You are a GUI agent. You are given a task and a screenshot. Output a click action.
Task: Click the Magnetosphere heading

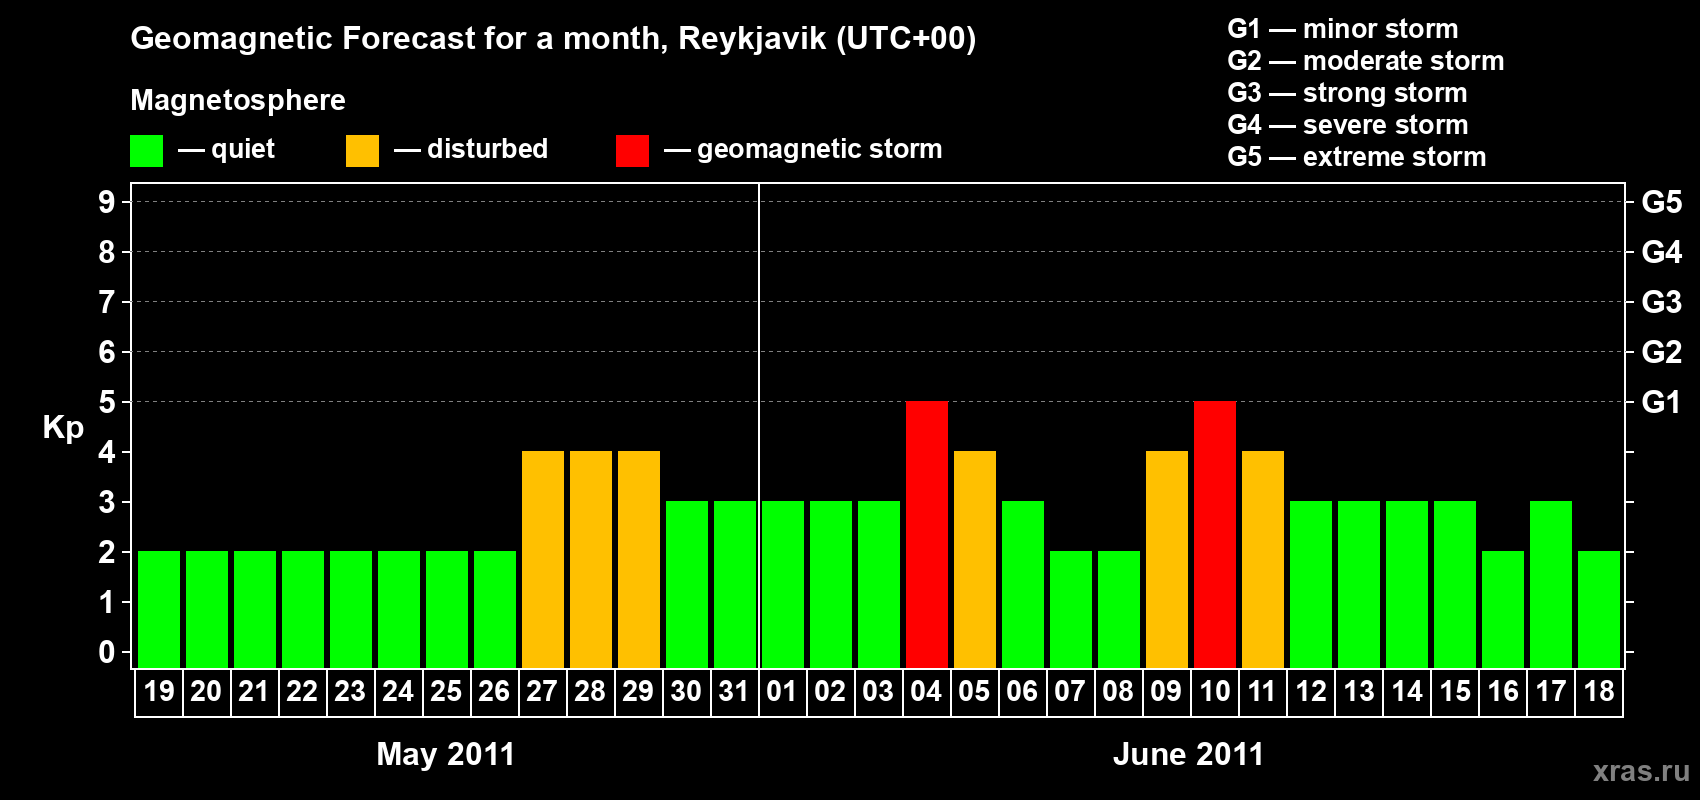point(238,101)
